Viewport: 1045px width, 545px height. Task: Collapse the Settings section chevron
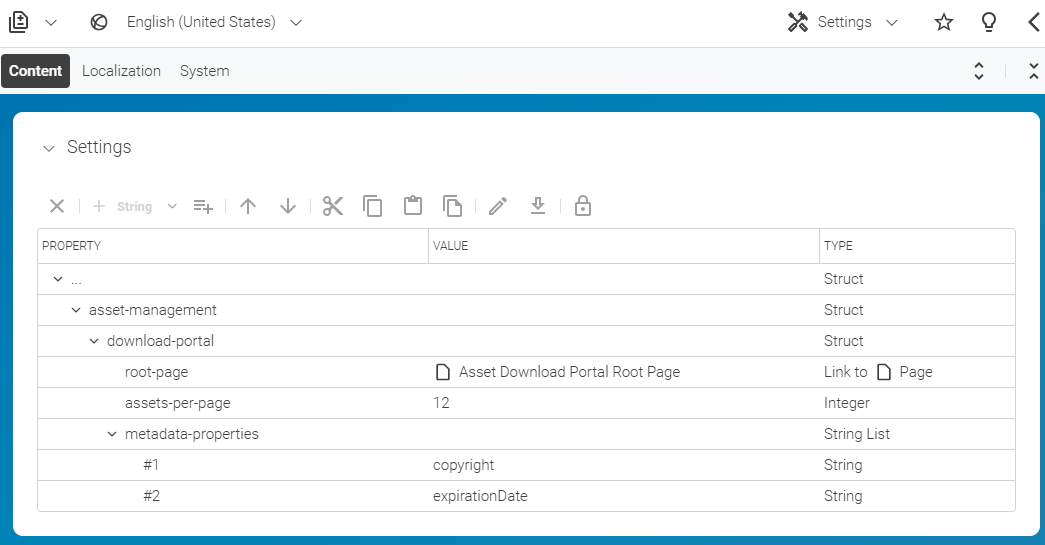[x=49, y=148]
